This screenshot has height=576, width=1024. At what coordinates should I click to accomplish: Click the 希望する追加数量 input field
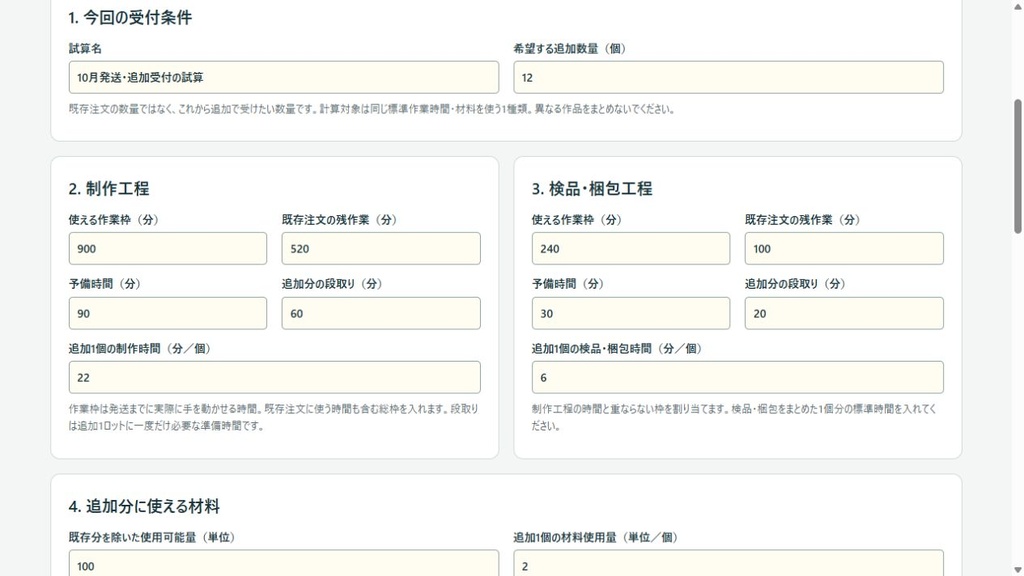728,77
